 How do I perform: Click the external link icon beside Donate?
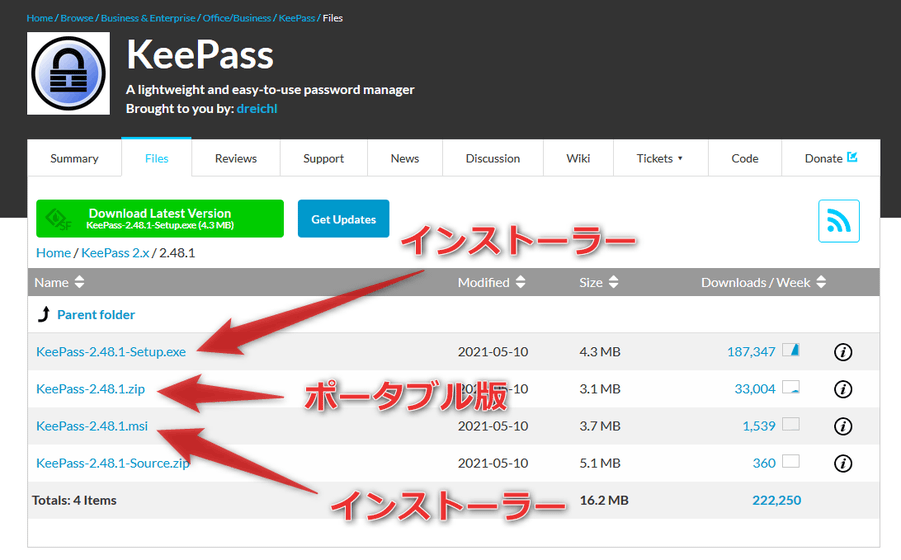point(852,157)
